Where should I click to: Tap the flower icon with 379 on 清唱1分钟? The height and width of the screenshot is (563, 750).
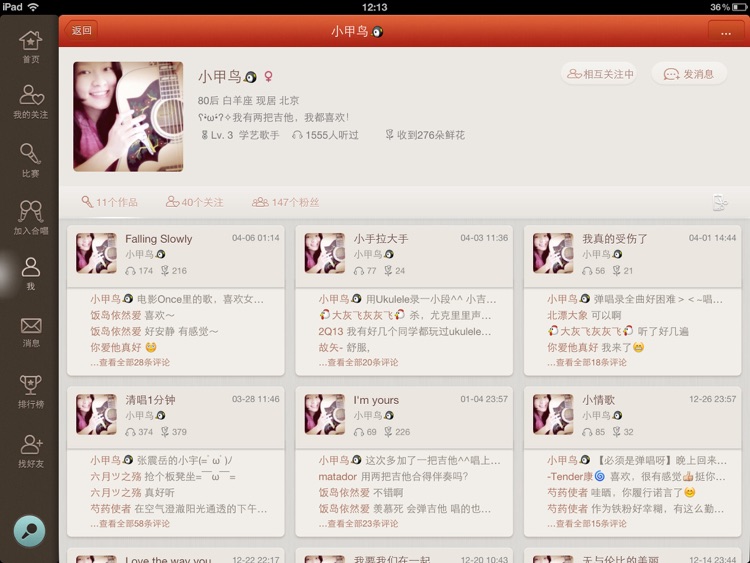(165, 432)
